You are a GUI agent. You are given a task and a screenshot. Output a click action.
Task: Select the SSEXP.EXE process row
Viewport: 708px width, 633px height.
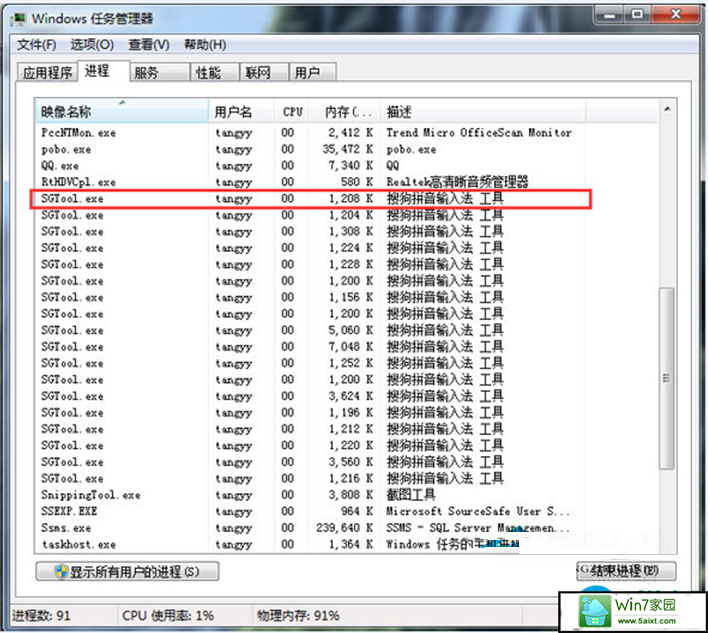[x=310, y=512]
